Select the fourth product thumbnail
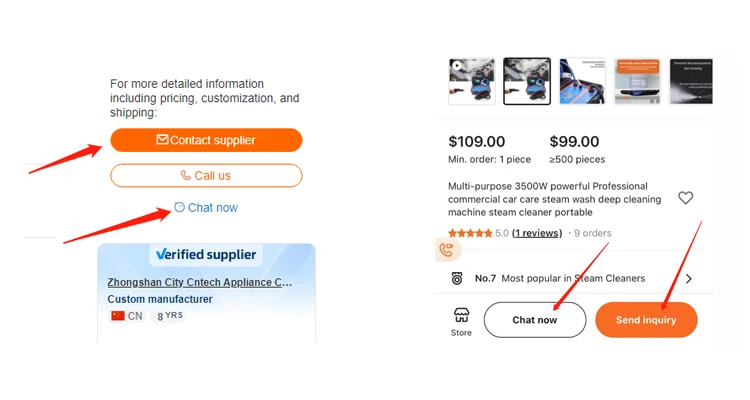750x400 pixels. coord(637,81)
